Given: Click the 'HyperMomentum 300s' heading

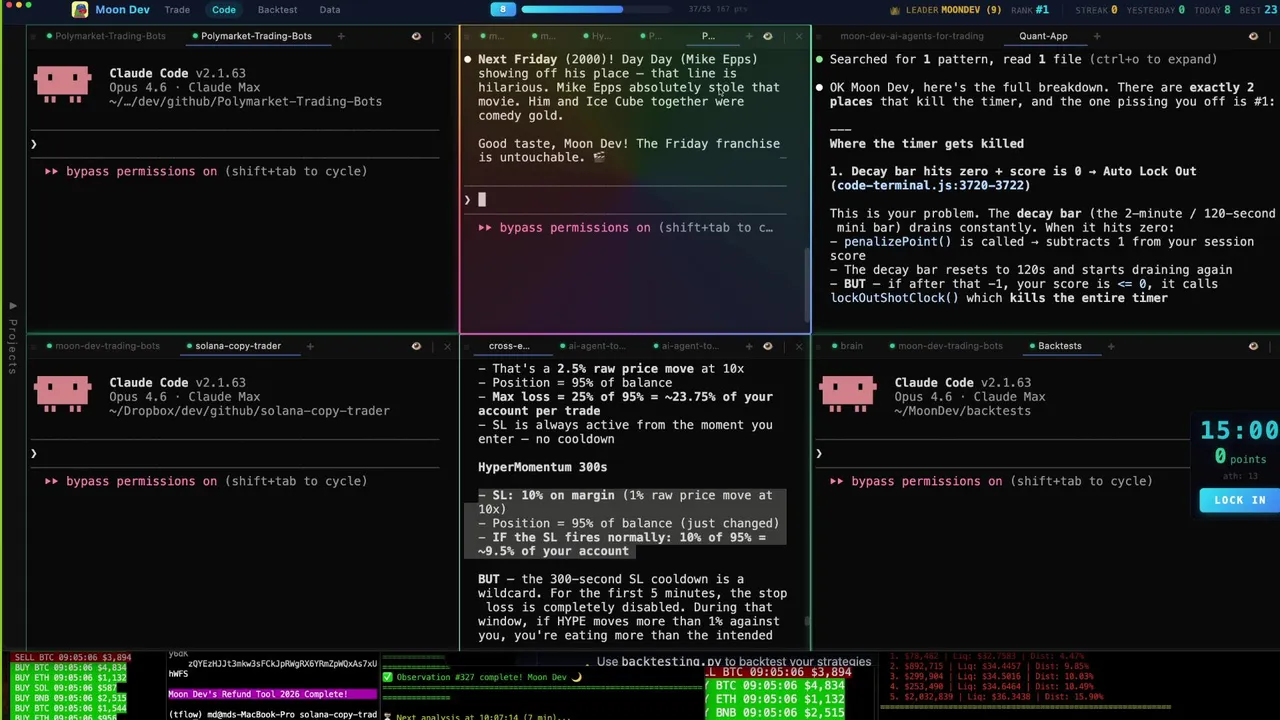Looking at the screenshot, I should coord(542,467).
